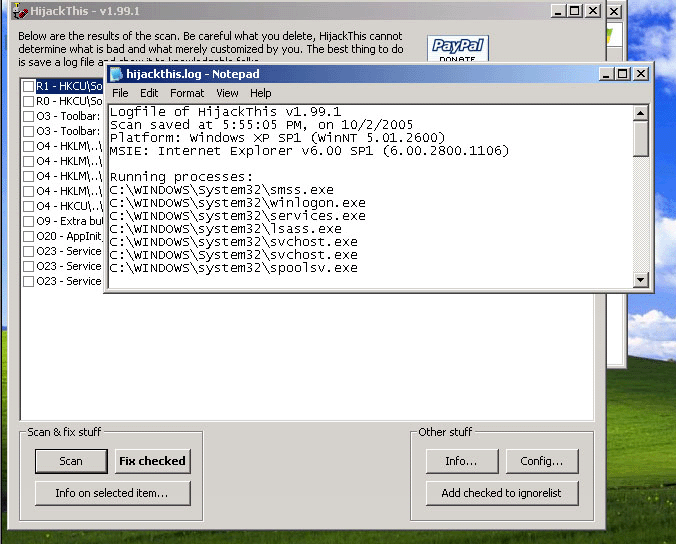Close the background window behind HijackThis
The width and height of the screenshot is (676, 544).
point(614,12)
